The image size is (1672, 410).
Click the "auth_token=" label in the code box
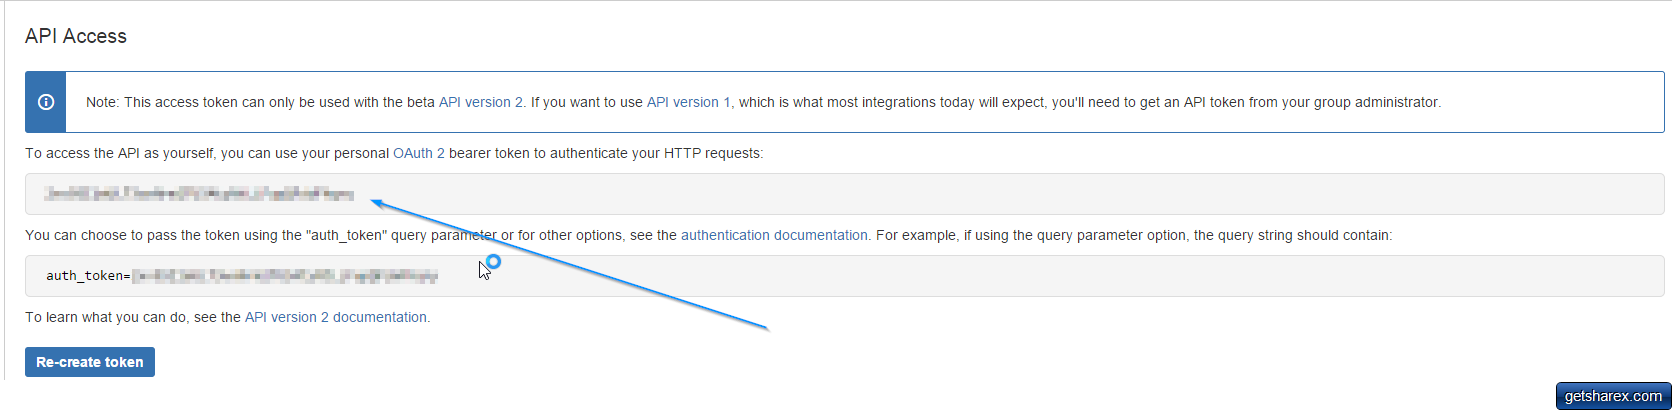click(x=87, y=276)
